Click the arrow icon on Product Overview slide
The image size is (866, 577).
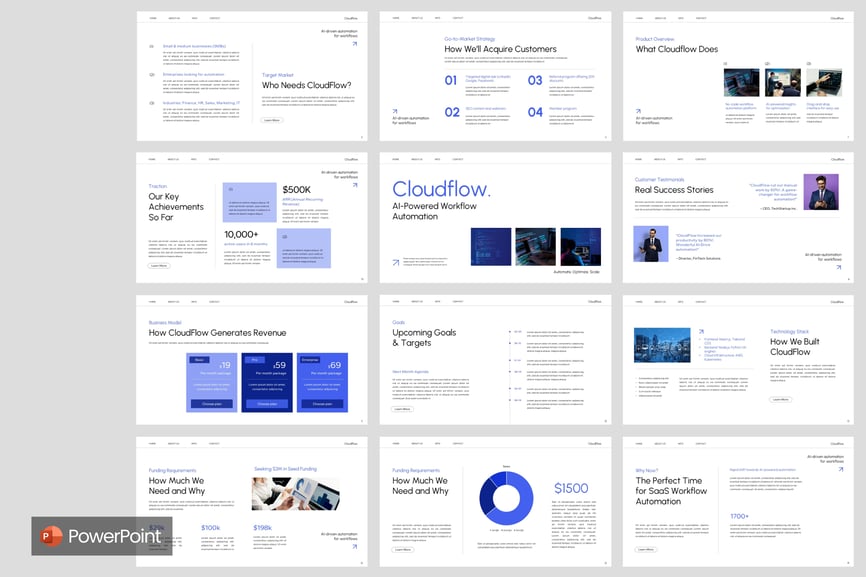click(x=639, y=112)
